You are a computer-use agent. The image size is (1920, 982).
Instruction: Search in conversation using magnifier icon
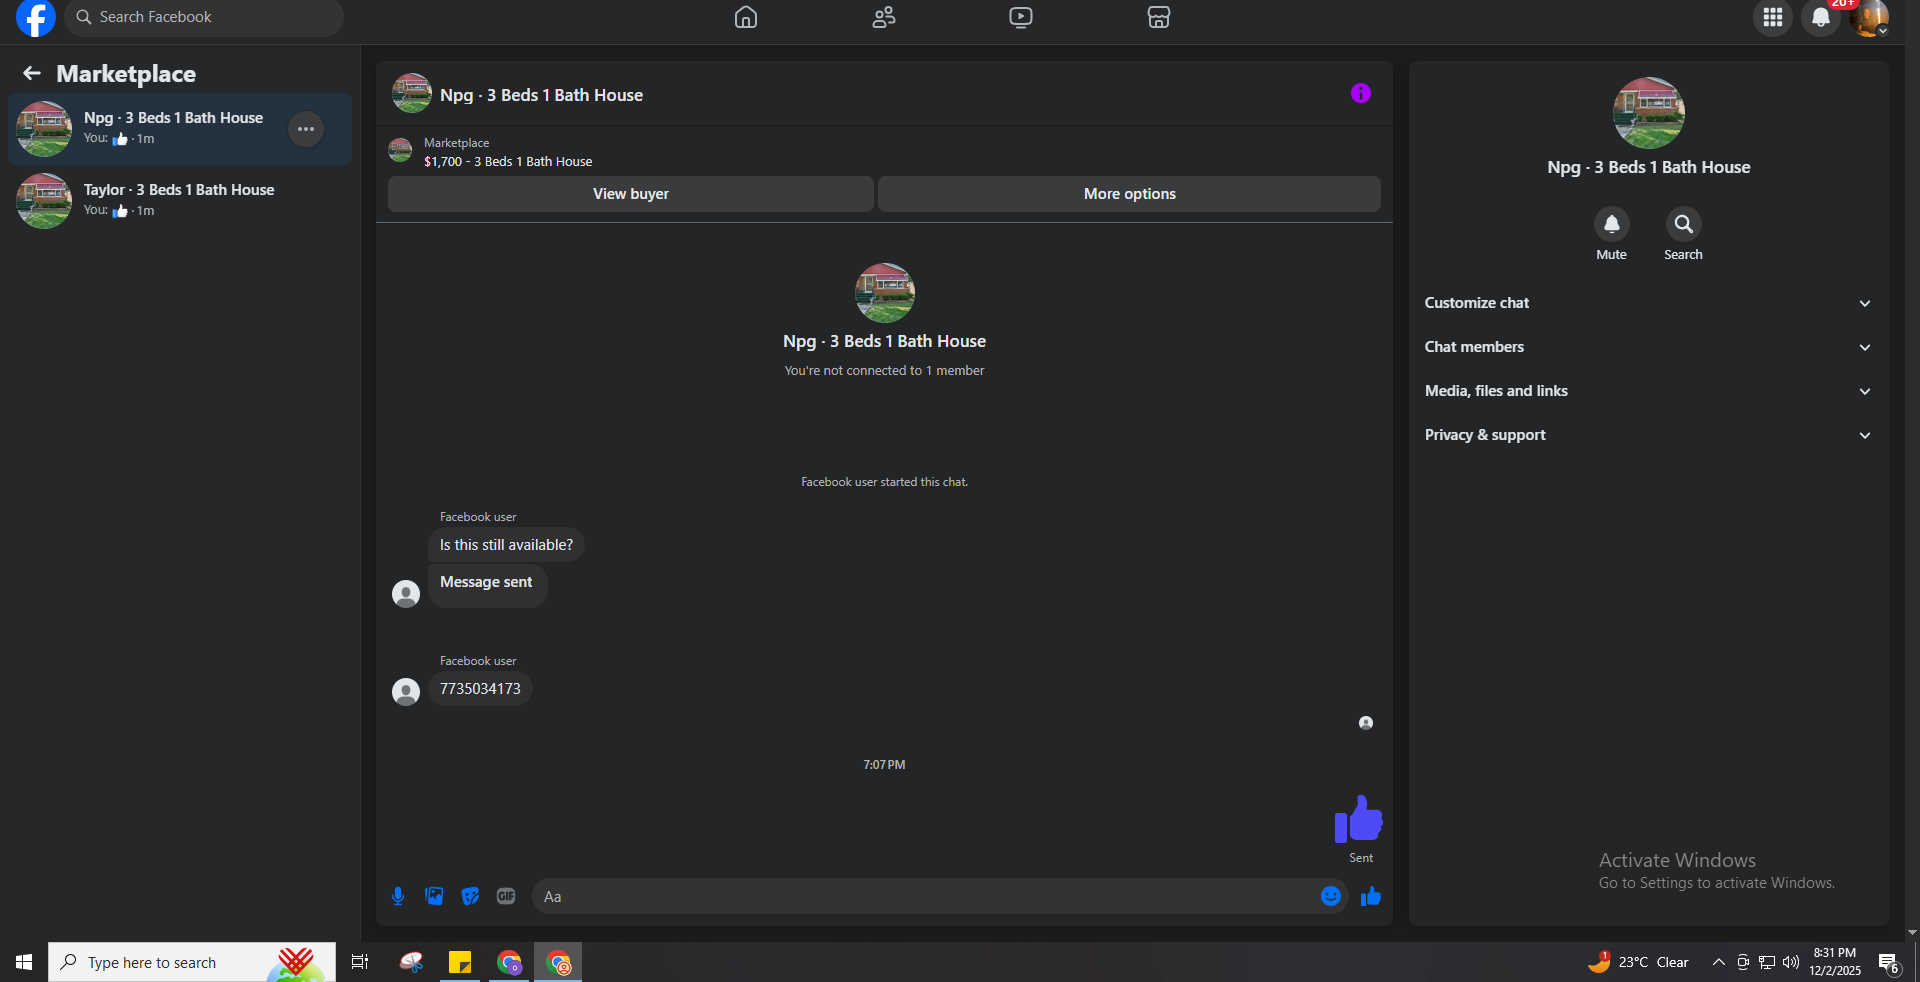click(1684, 224)
